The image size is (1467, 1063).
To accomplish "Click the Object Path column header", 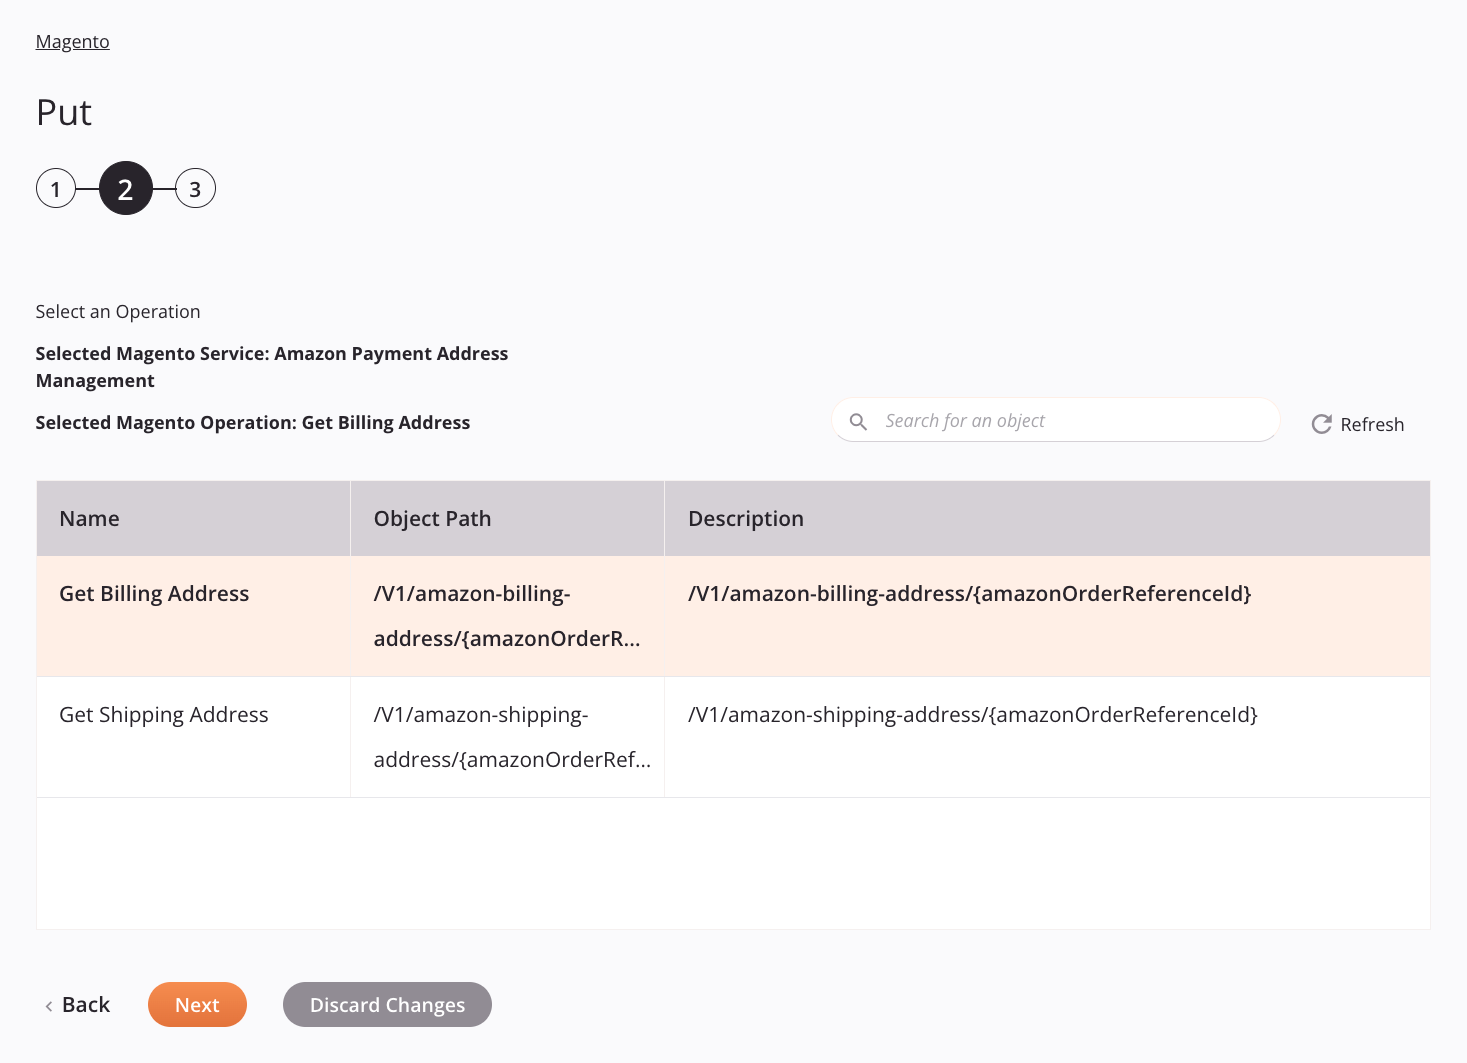I will [507, 518].
